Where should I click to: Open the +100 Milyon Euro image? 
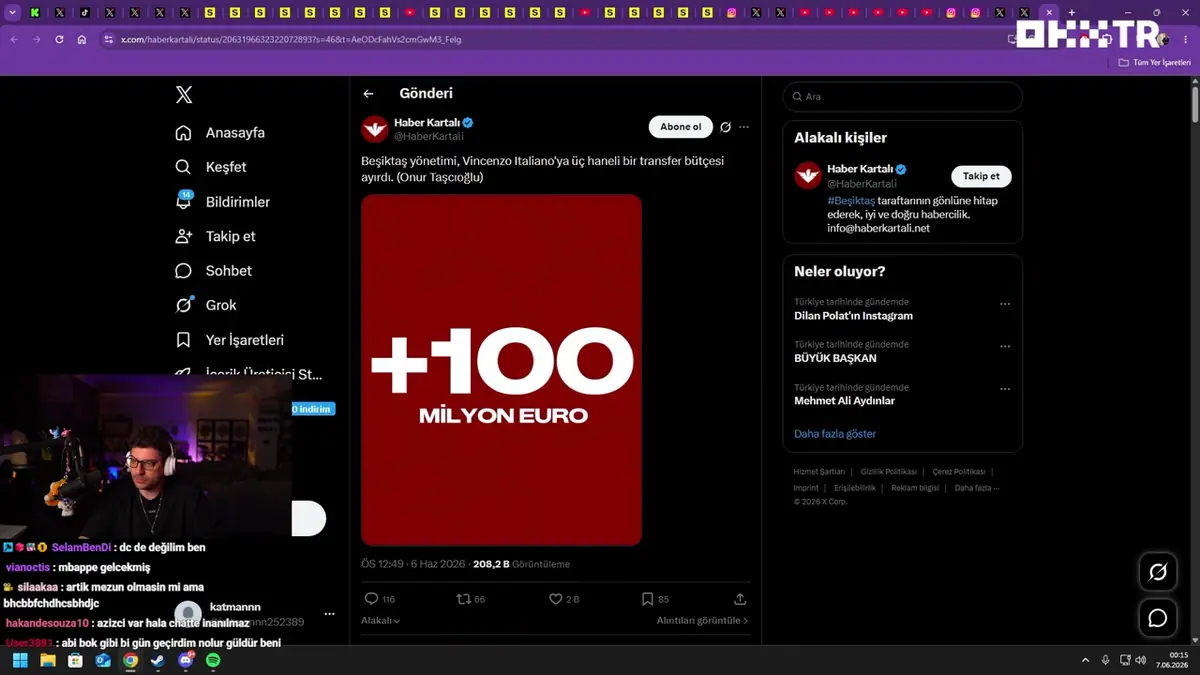click(501, 370)
